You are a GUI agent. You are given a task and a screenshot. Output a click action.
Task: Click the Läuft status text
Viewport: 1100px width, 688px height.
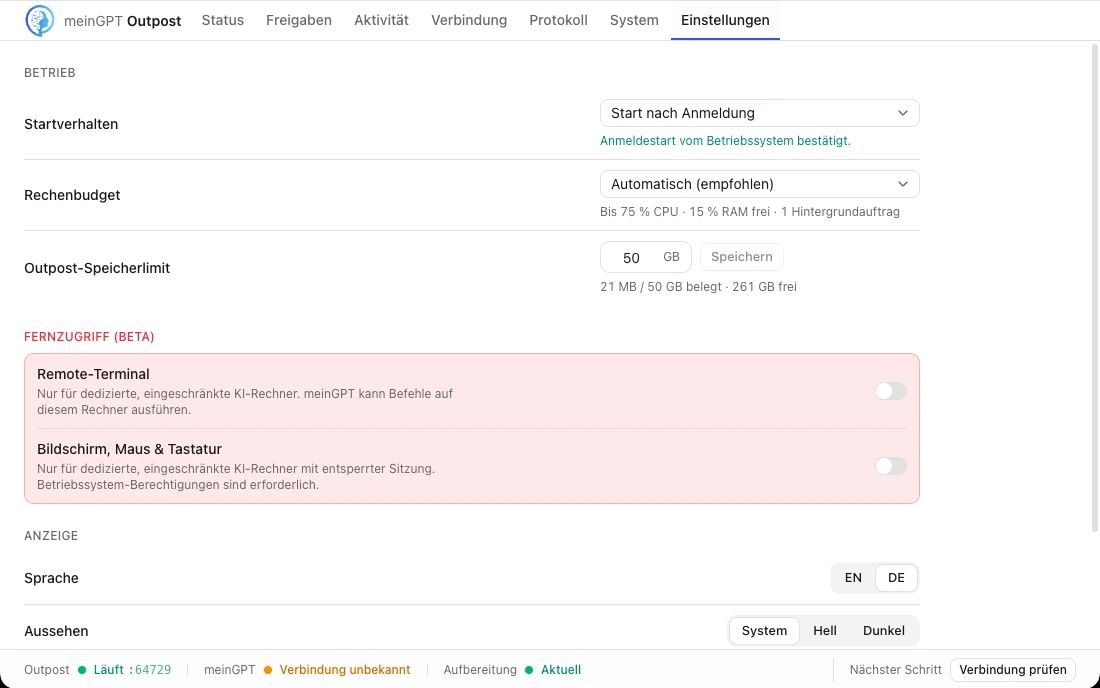[x=109, y=670]
